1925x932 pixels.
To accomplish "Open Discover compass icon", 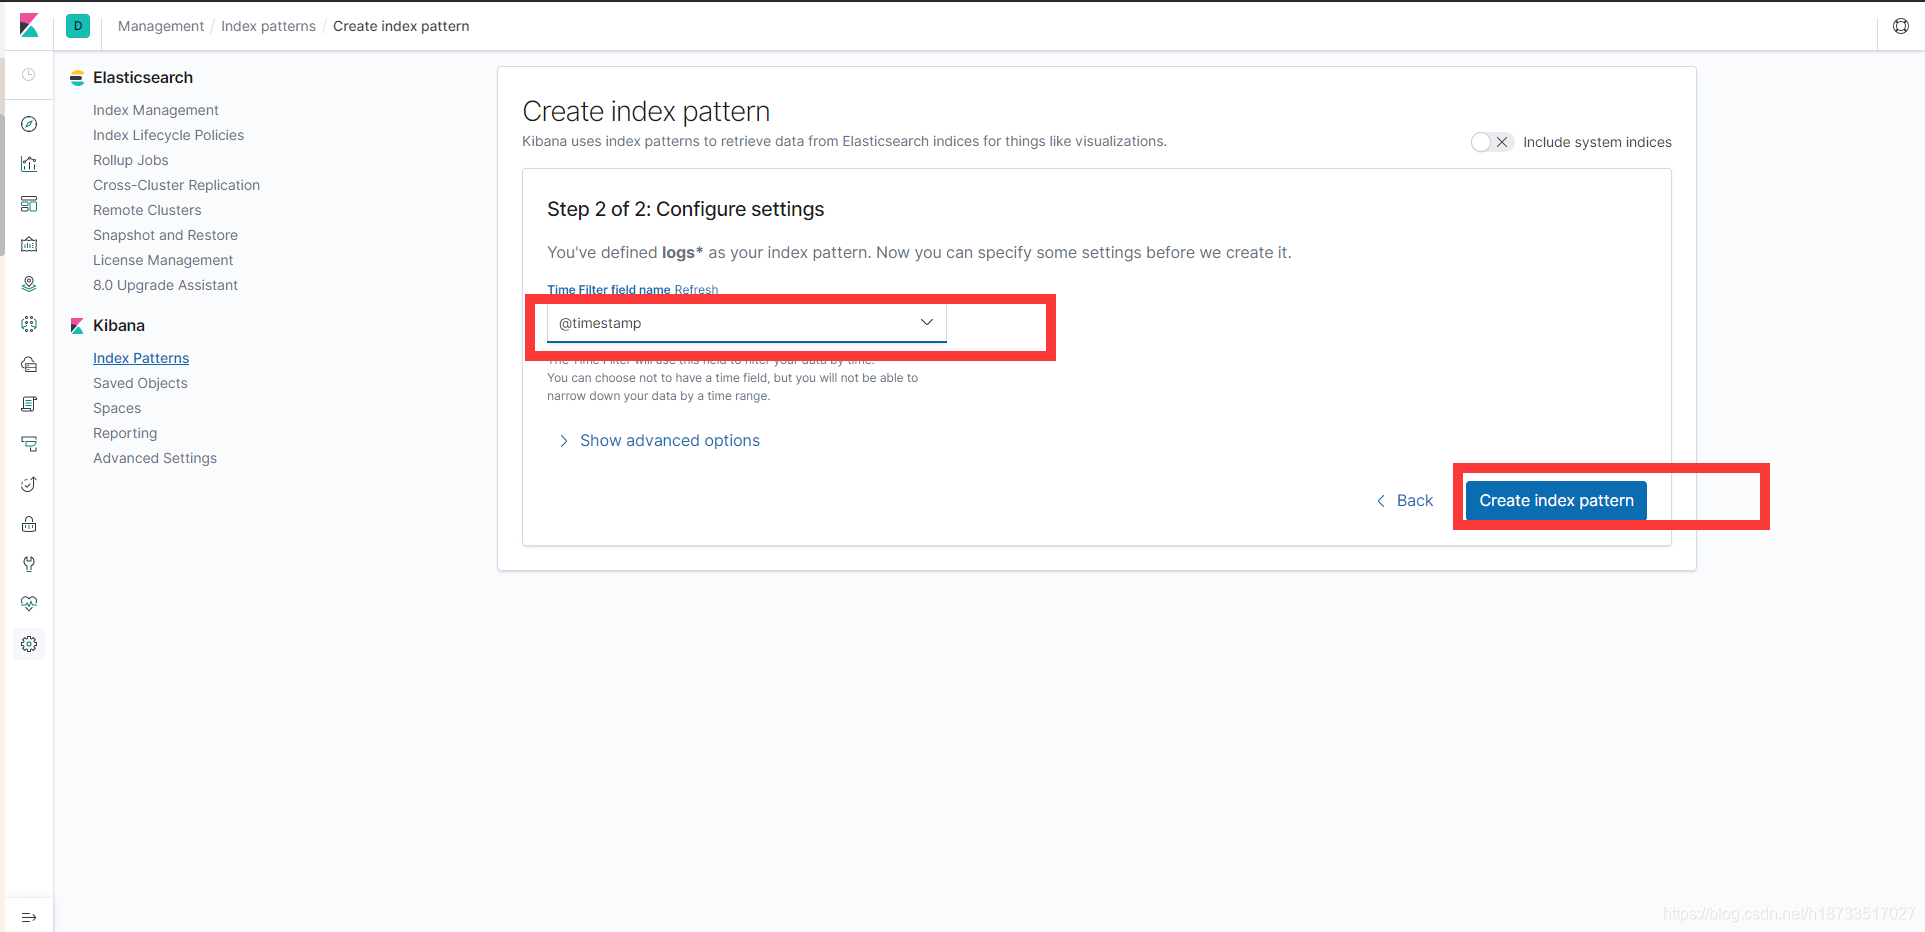I will [x=29, y=124].
